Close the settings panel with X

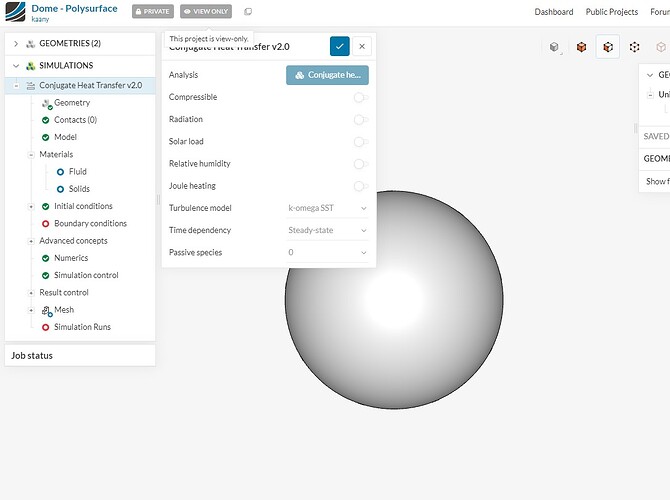pyautogui.click(x=362, y=46)
